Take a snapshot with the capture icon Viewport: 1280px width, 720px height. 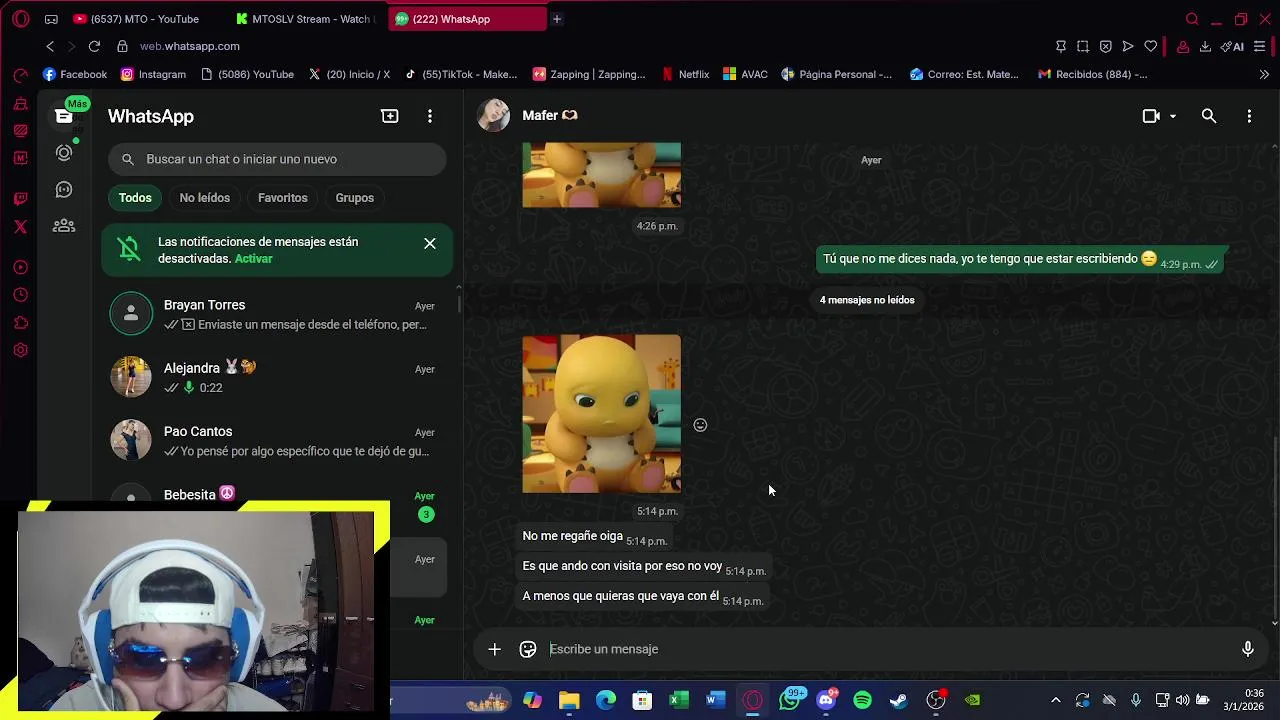coord(1083,46)
